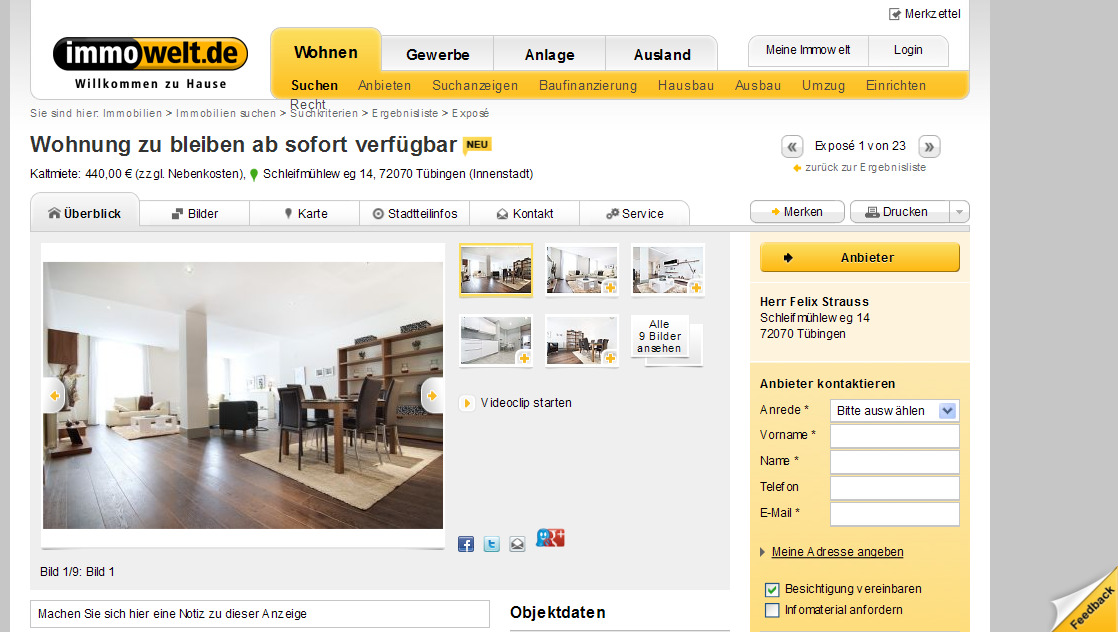
Task: Select third thumbnail with white shelves
Action: [x=667, y=270]
